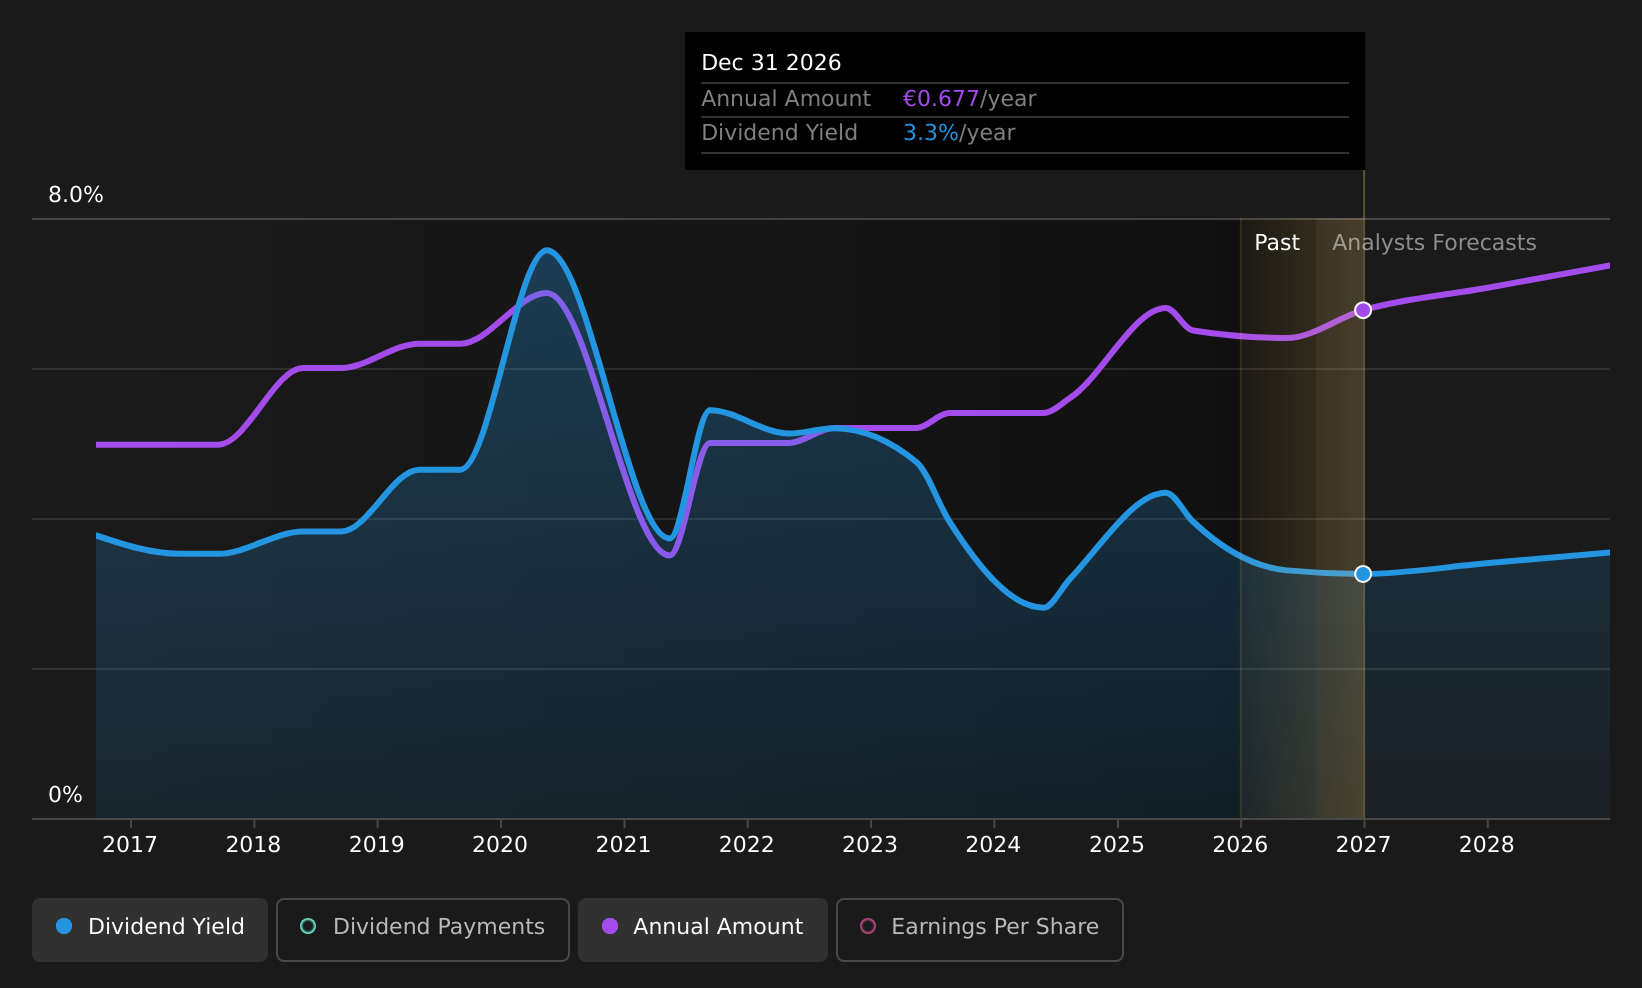
Task: Click the purple Annual Amount legend dot
Action: coord(610,926)
